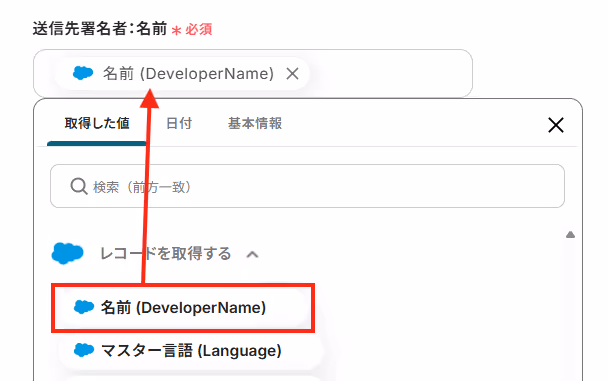Choose 名前 (DeveloperName) from the list
The height and width of the screenshot is (381, 608).
point(183,308)
